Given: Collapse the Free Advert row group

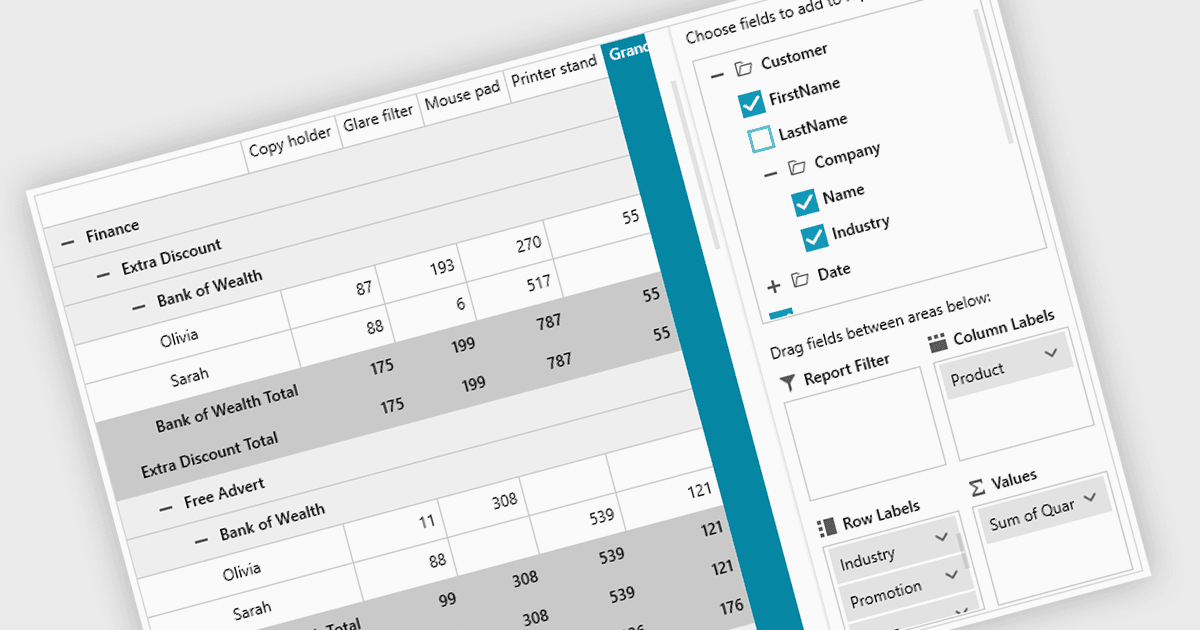Looking at the screenshot, I should point(166,507).
